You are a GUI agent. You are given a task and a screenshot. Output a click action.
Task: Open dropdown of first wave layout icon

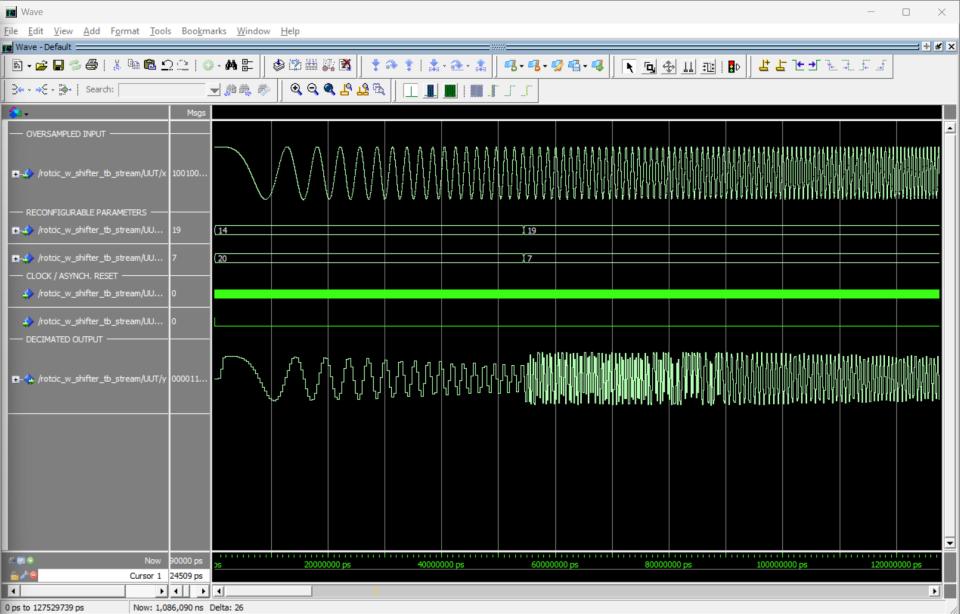click(x=521, y=66)
